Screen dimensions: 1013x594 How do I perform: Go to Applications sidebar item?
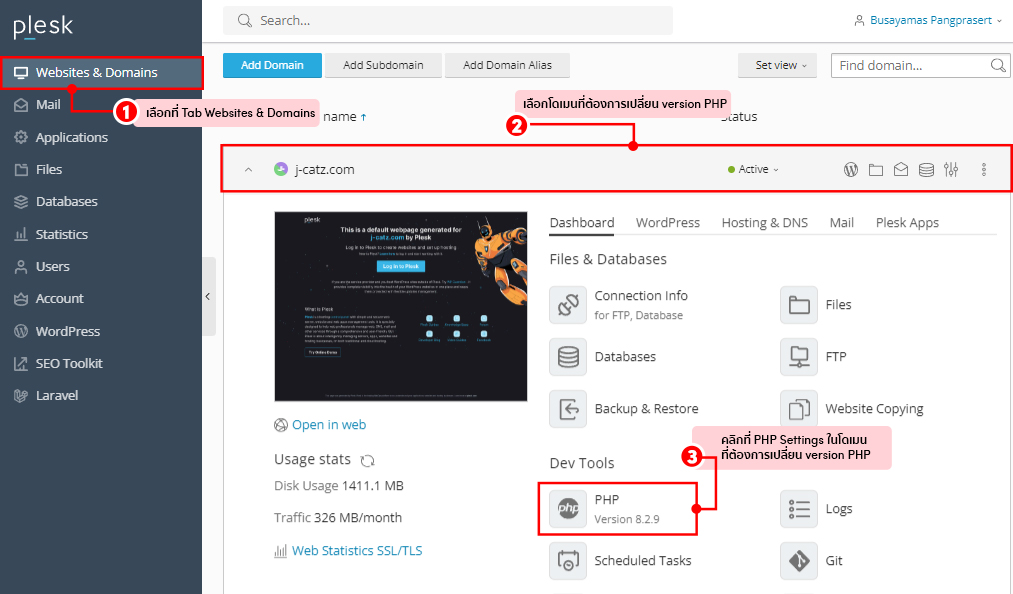click(x=61, y=137)
